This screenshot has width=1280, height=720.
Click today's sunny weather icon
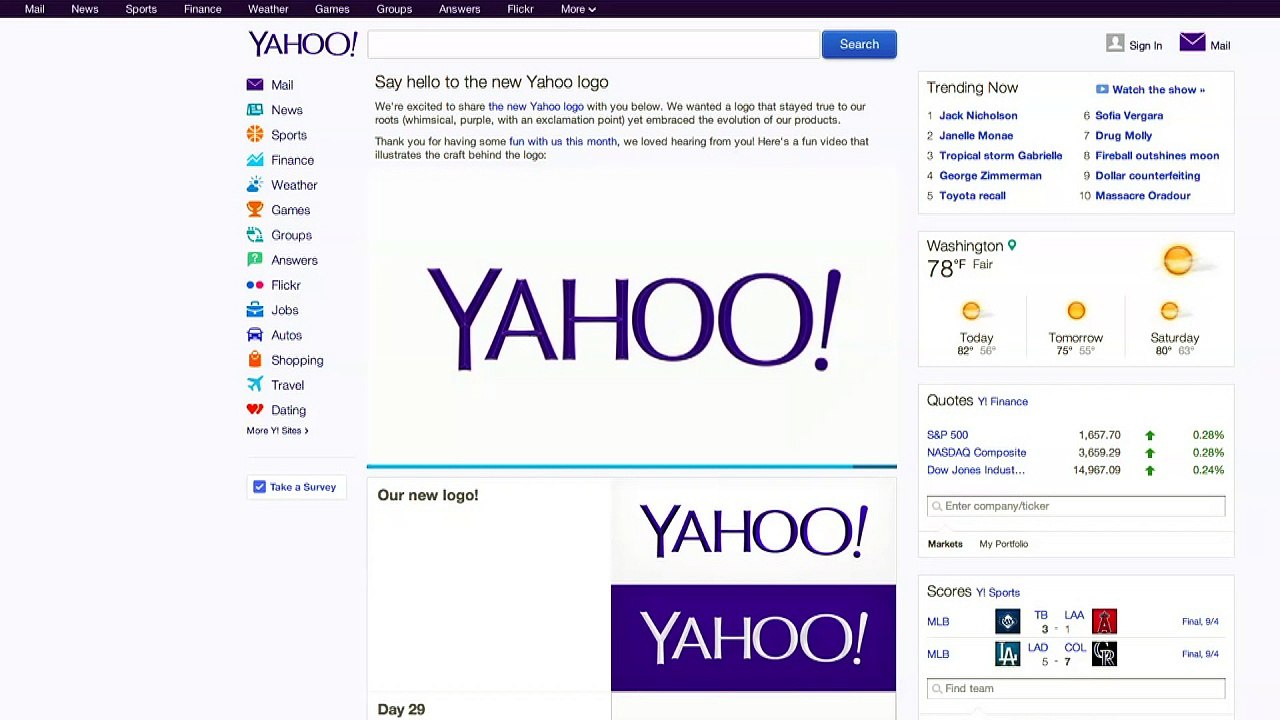[x=971, y=312]
